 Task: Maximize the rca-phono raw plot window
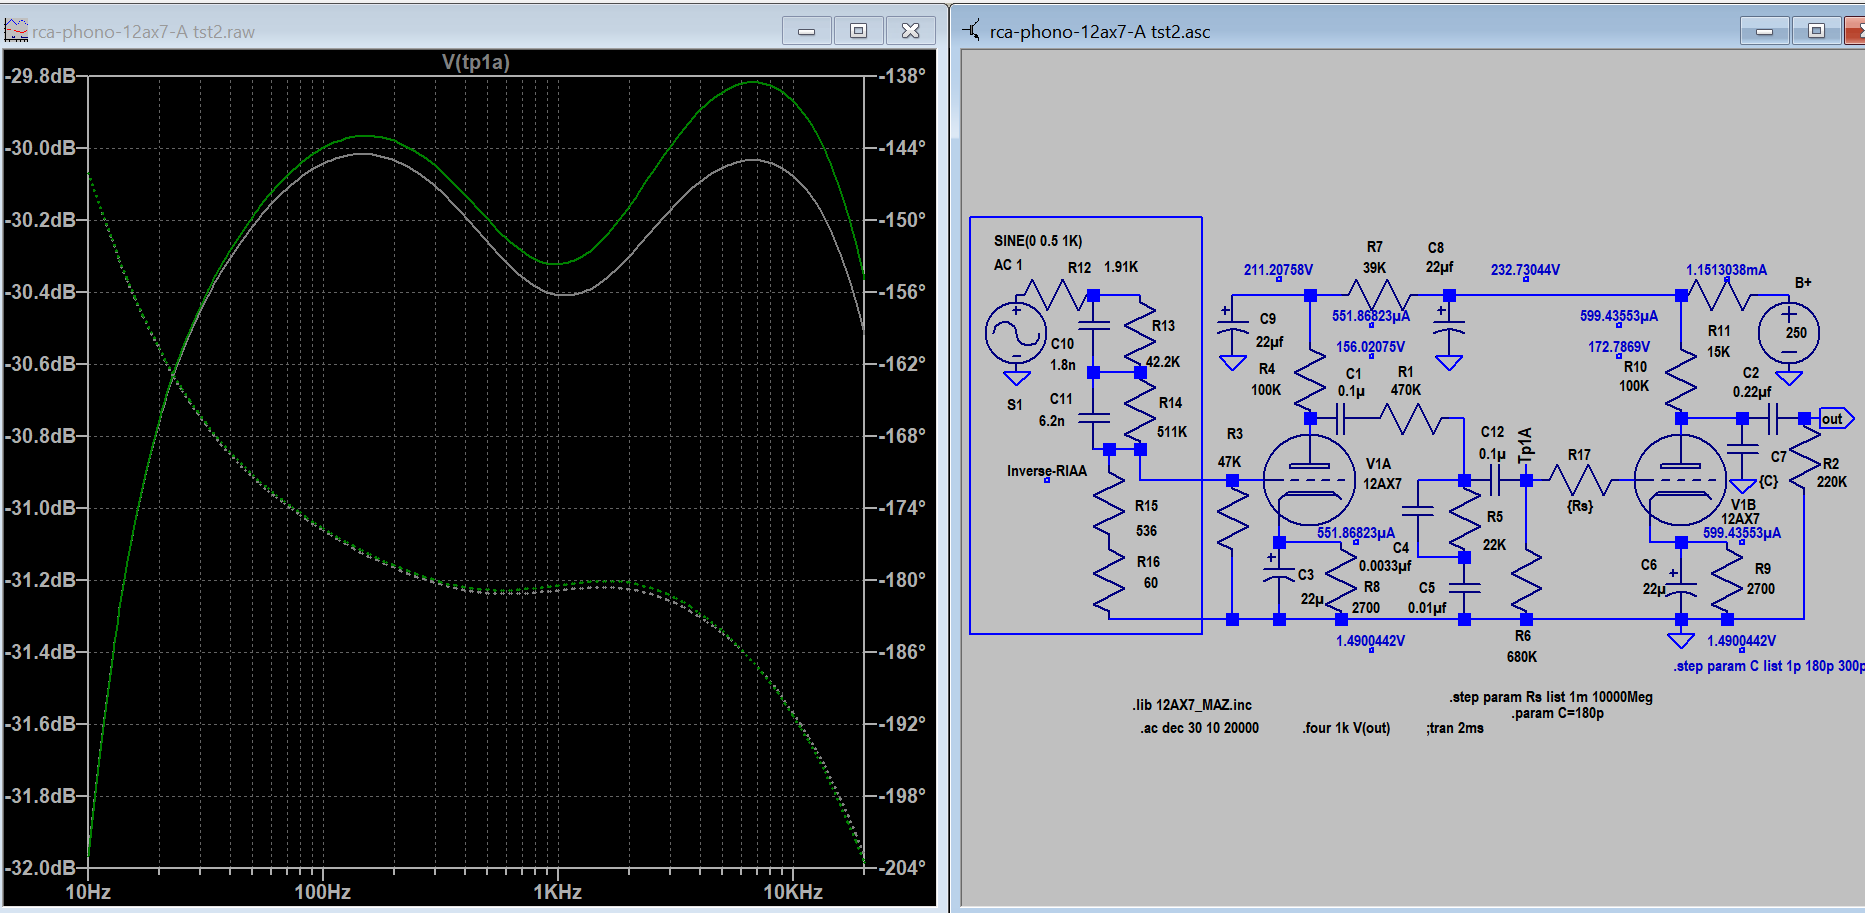tap(858, 31)
